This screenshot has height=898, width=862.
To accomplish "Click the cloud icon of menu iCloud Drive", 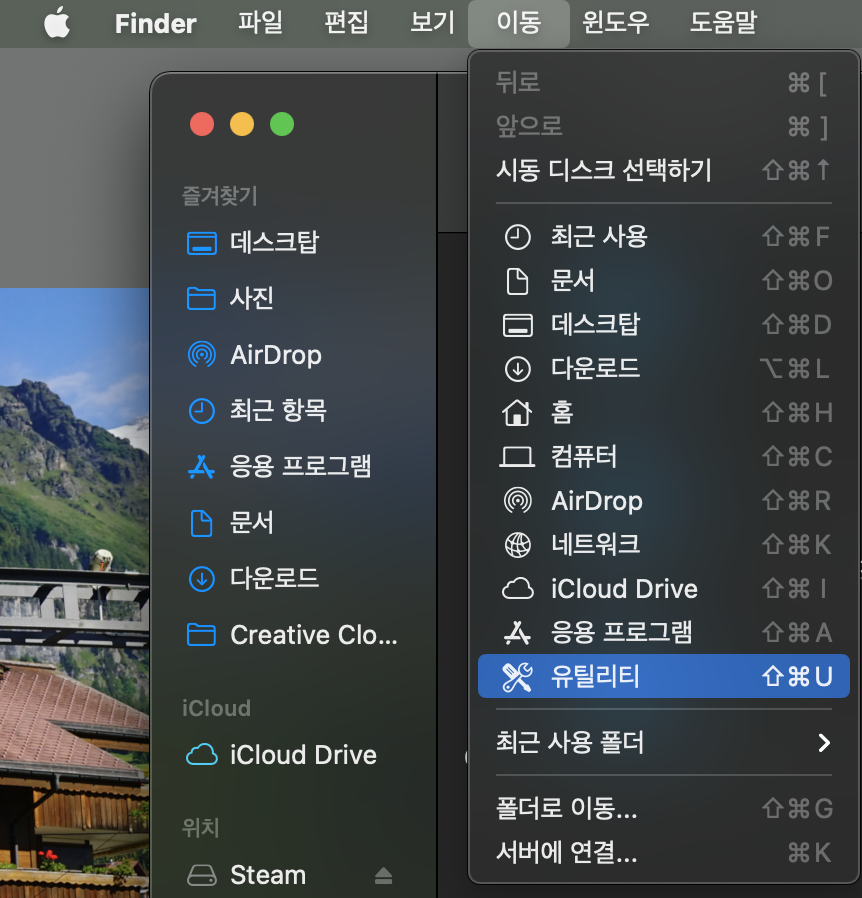I will click(518, 589).
